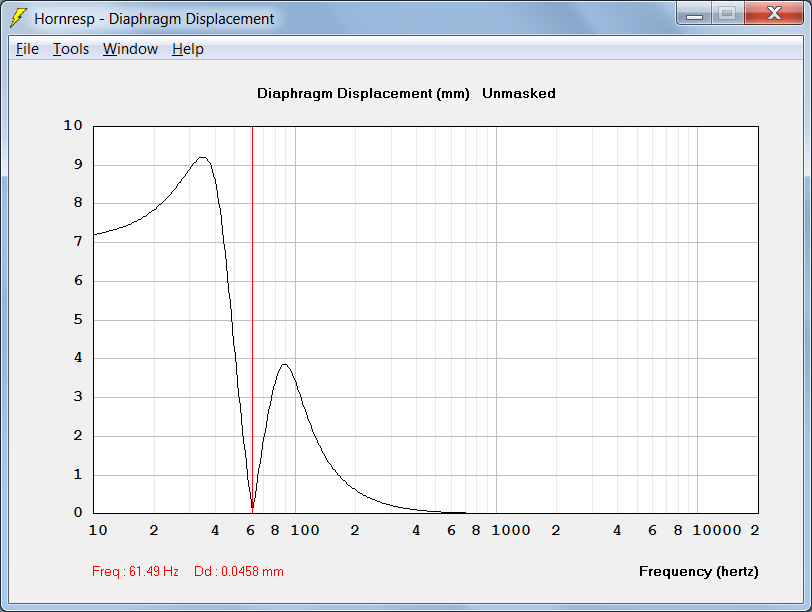Close the Diaphragm Displacement window

click(774, 14)
